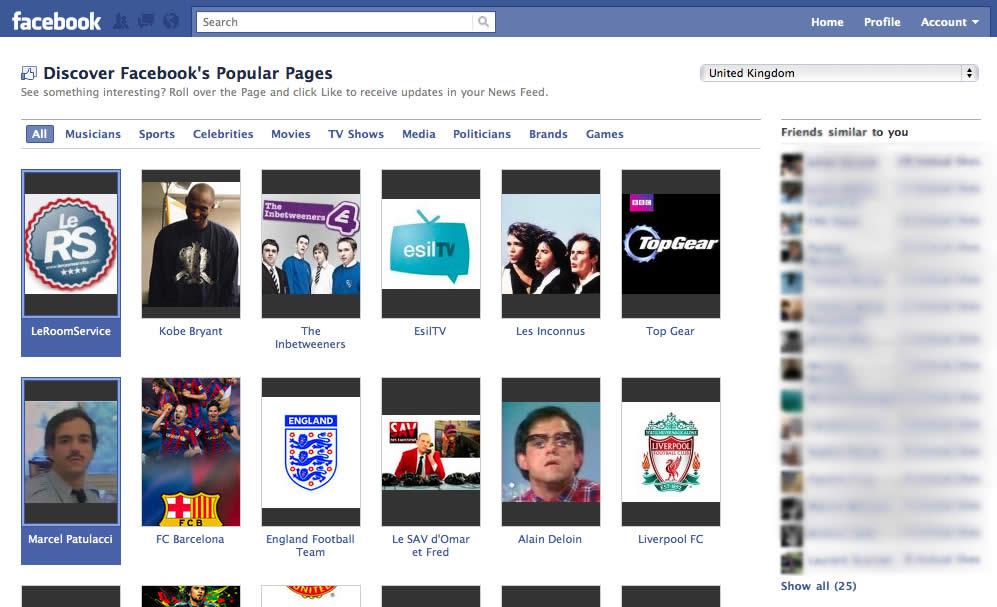Click the FC Barcelona thumbnail
The height and width of the screenshot is (607, 997).
191,452
